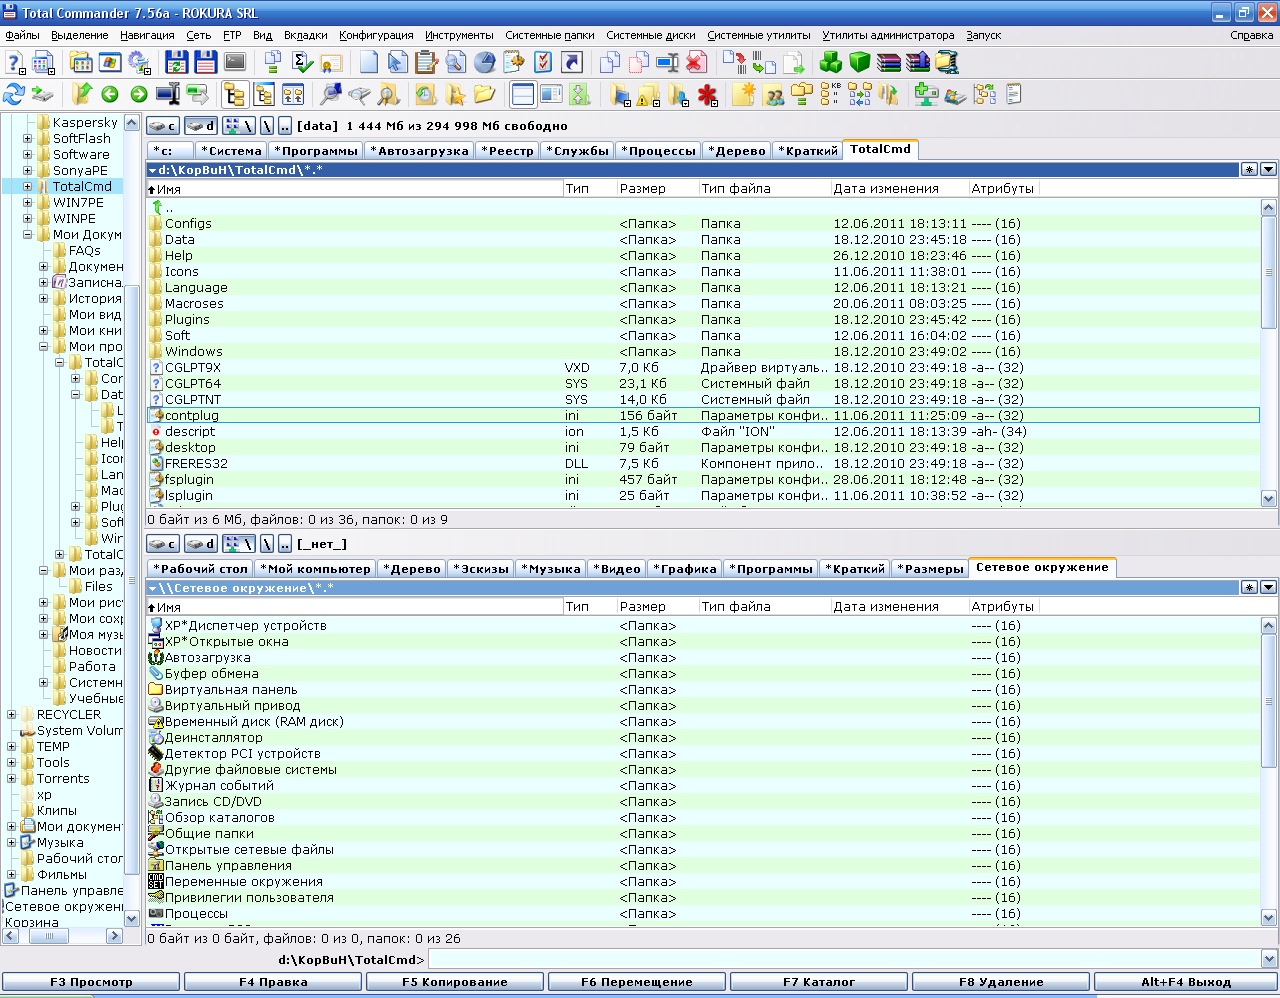Switch upper panel to drive c
Screen dimensions: 1280x998
[163, 126]
